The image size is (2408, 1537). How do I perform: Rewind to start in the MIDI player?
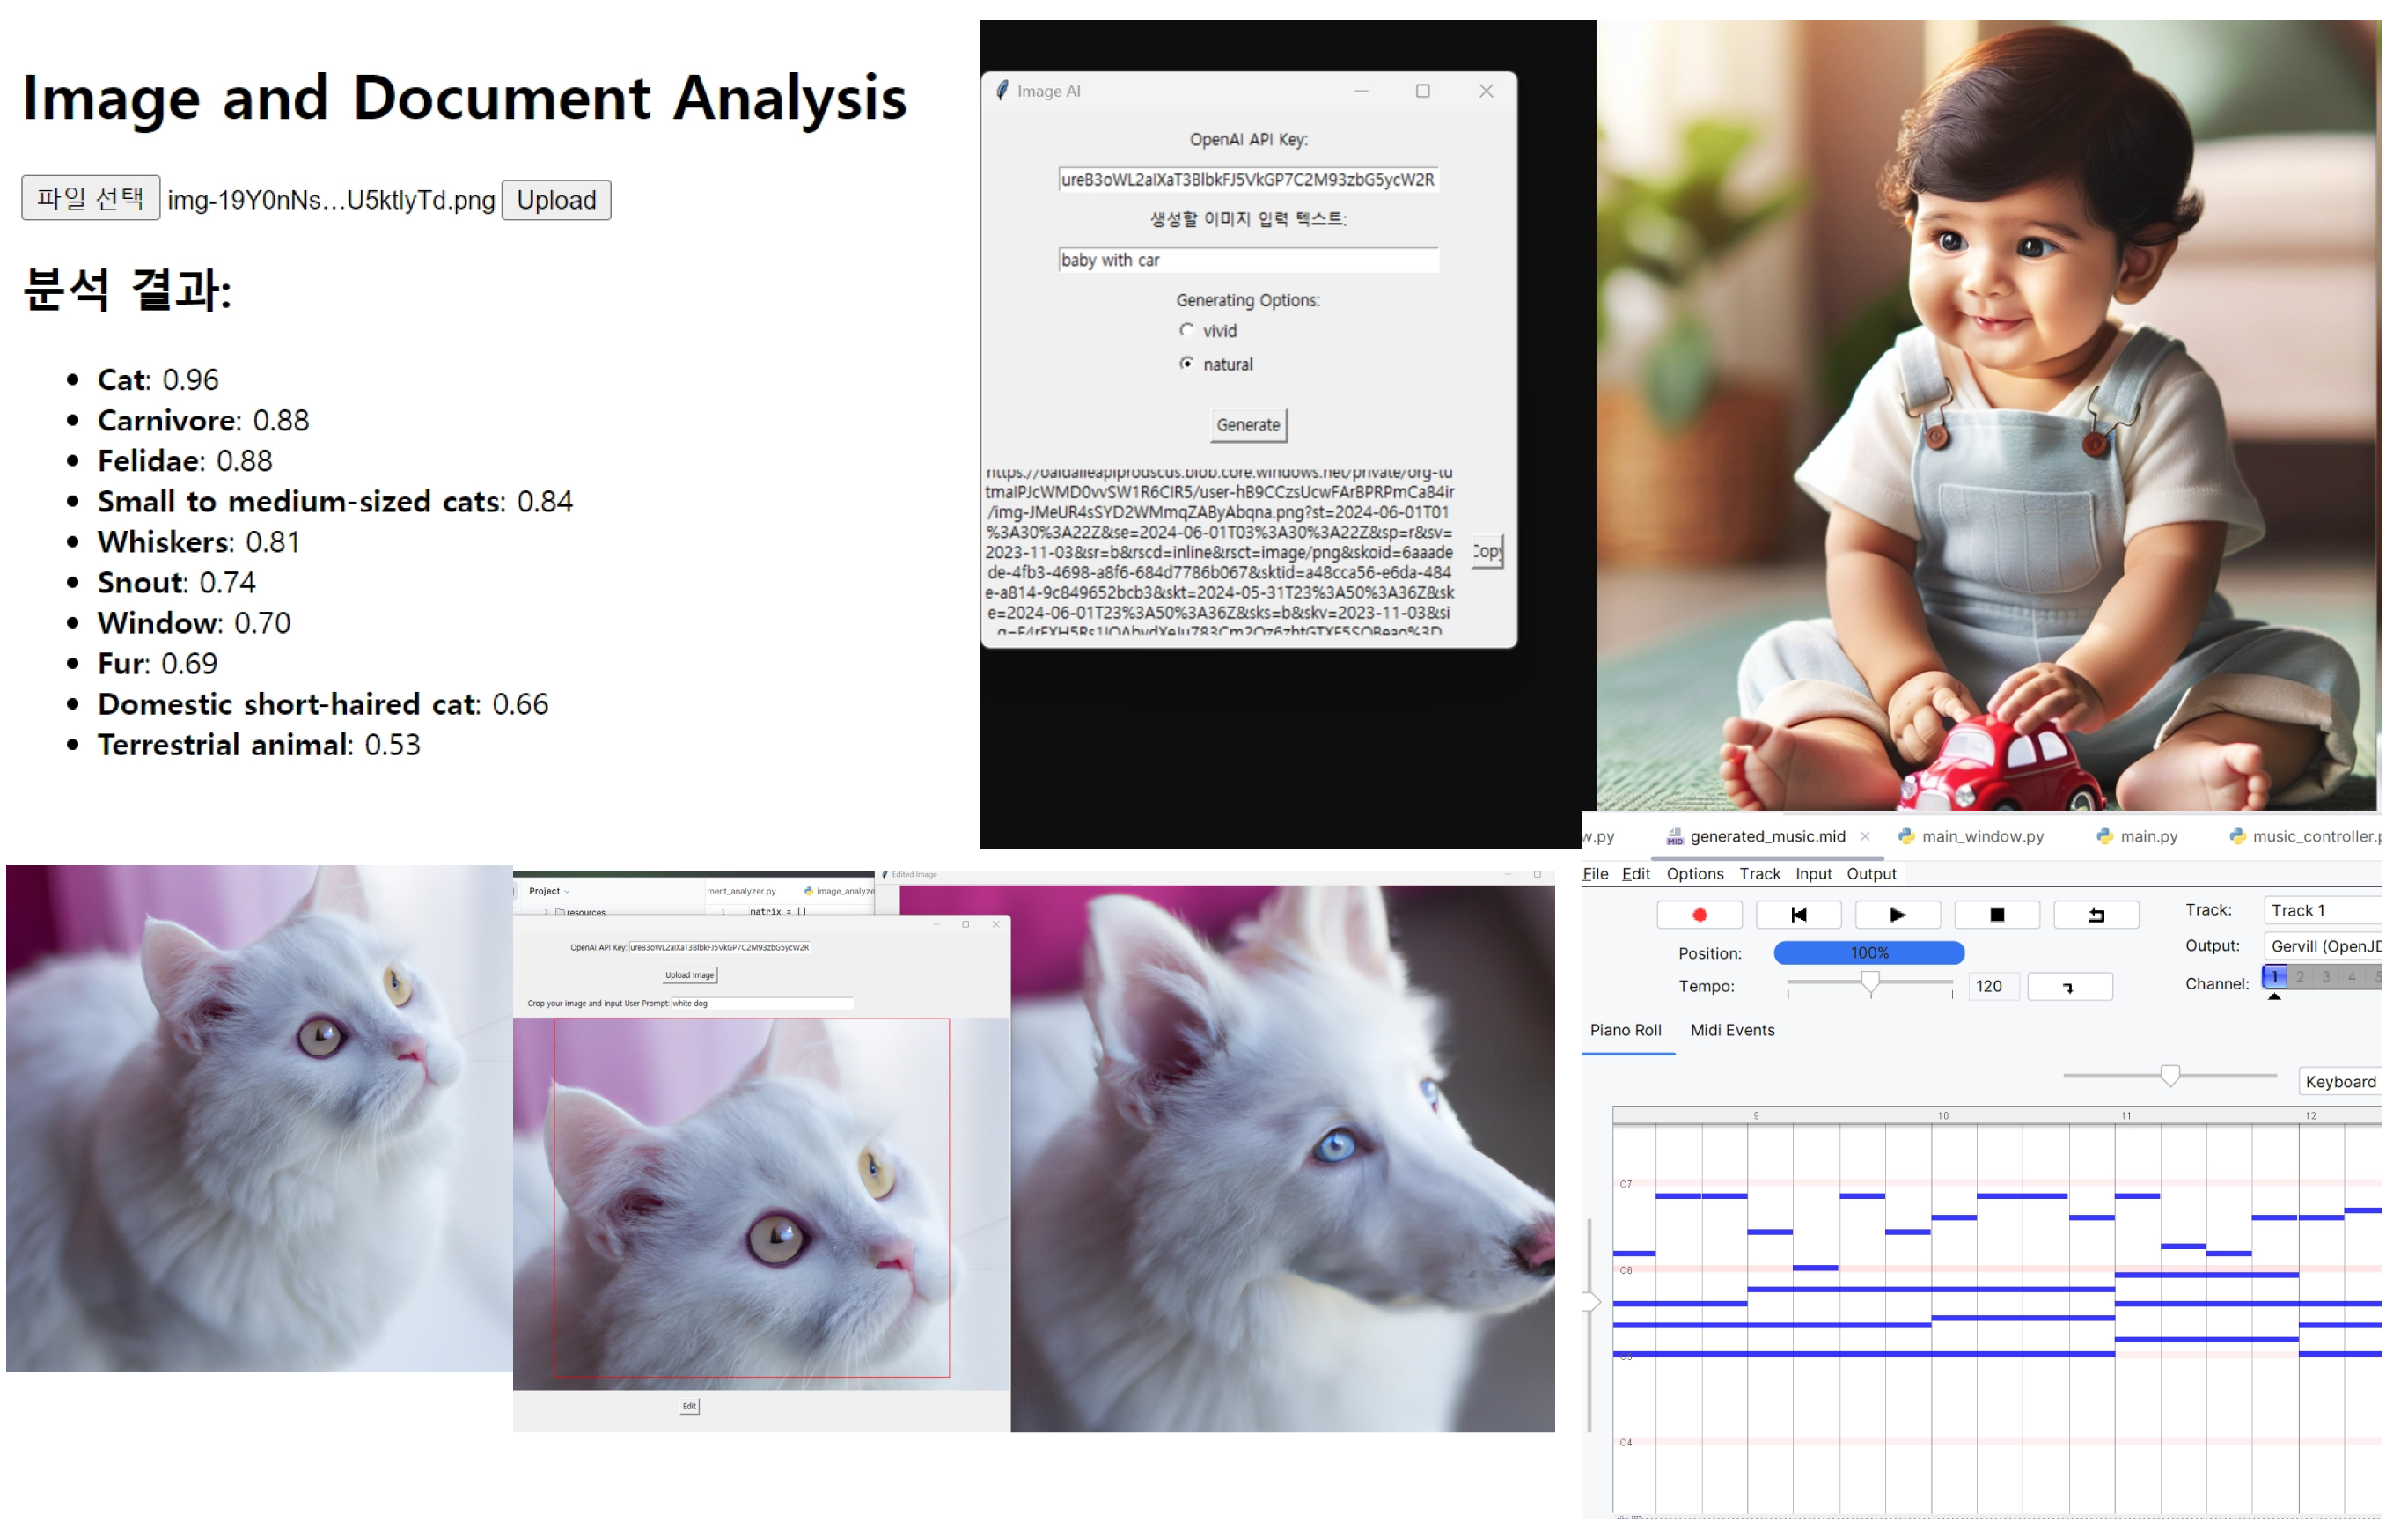coord(1798,915)
